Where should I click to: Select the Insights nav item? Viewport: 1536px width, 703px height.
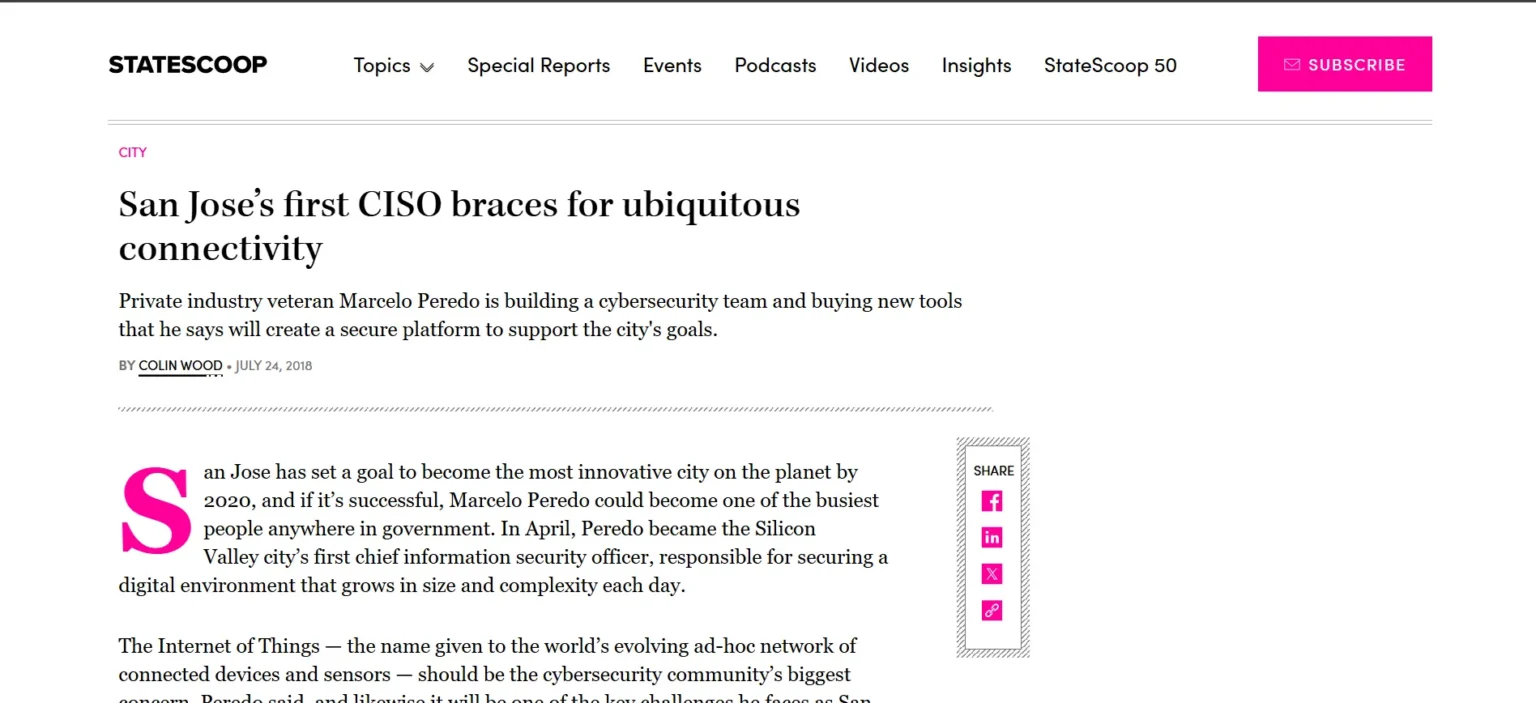[976, 66]
